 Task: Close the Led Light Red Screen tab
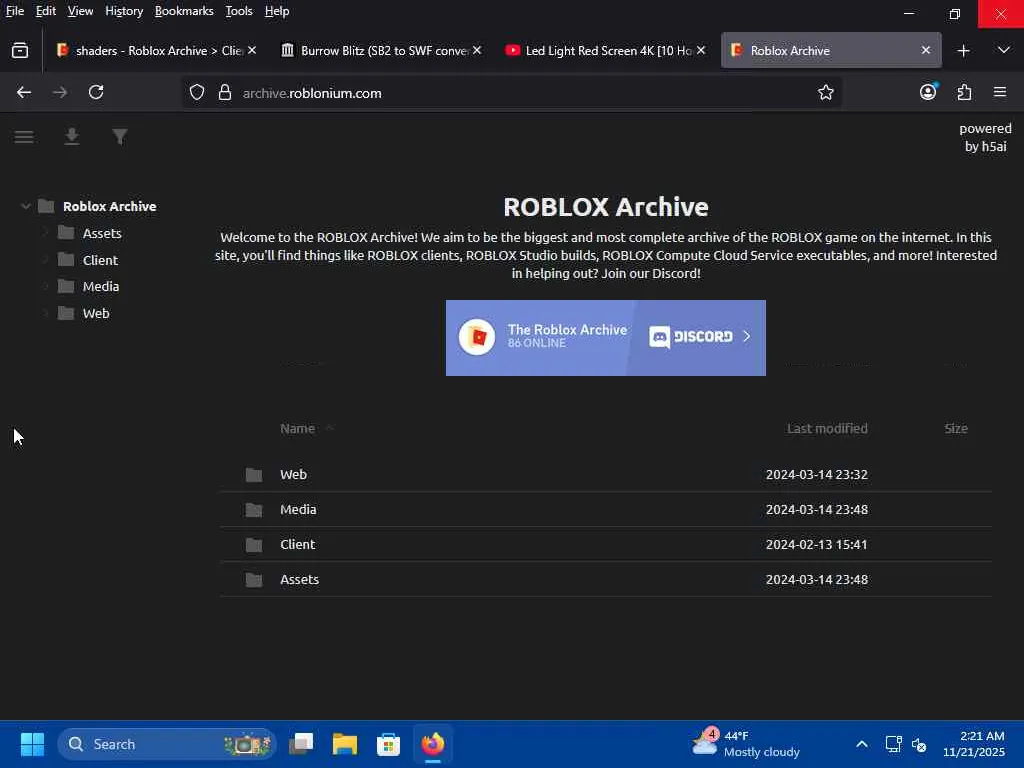pyautogui.click(x=701, y=50)
